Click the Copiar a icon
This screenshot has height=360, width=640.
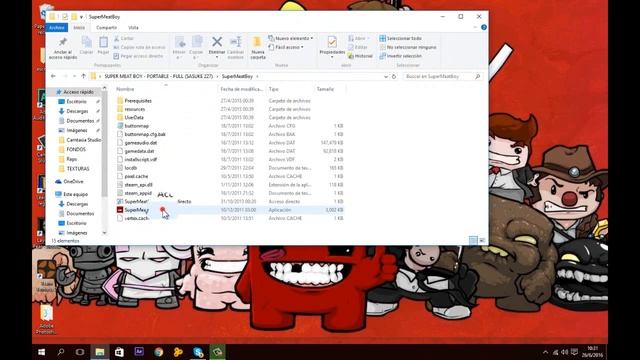click(x=196, y=42)
